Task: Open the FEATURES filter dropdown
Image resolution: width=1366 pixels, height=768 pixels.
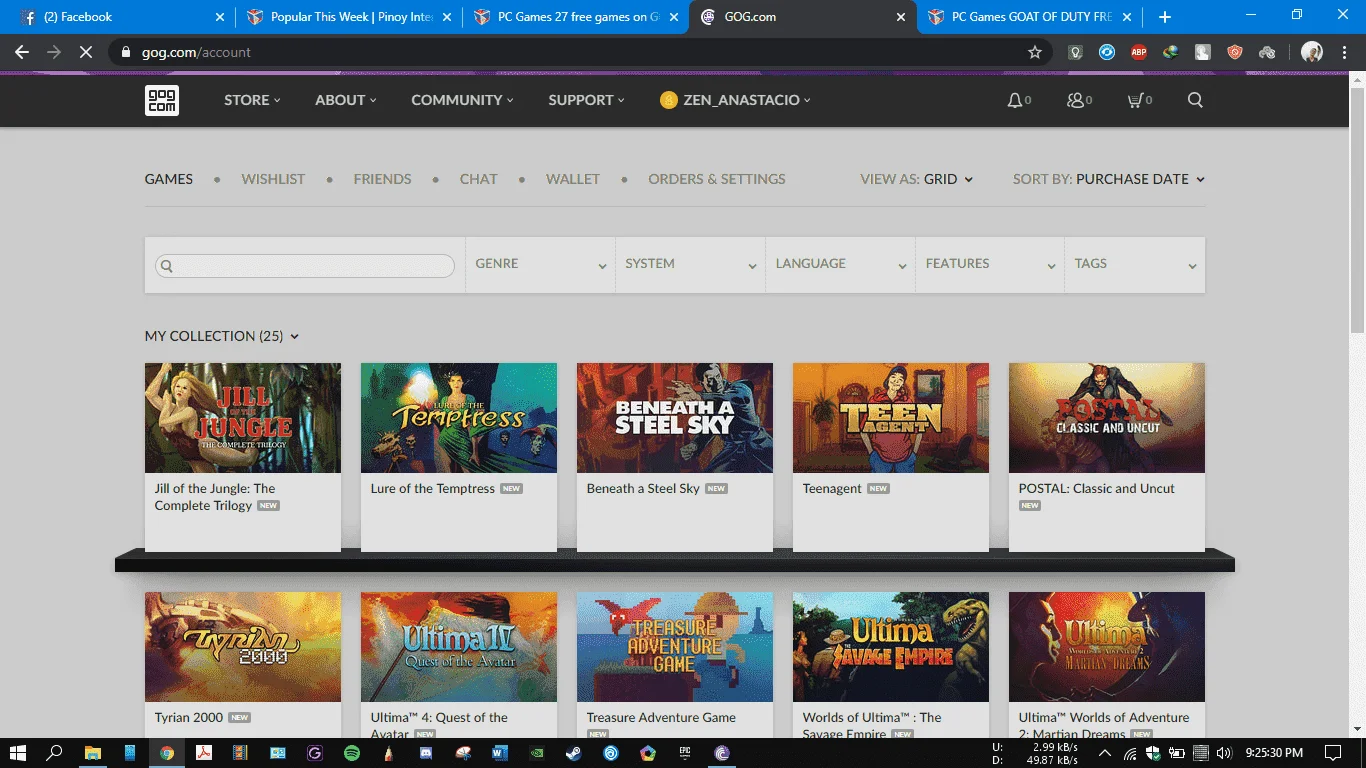Action: pos(990,264)
